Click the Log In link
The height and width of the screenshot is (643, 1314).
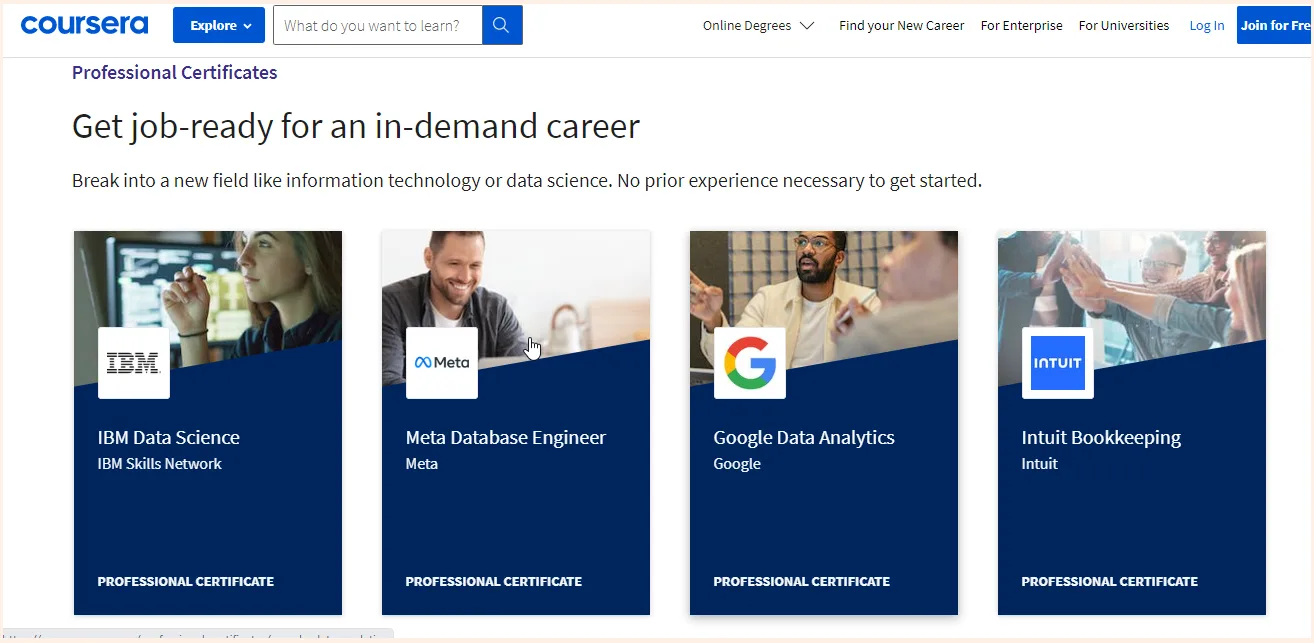coord(1206,26)
